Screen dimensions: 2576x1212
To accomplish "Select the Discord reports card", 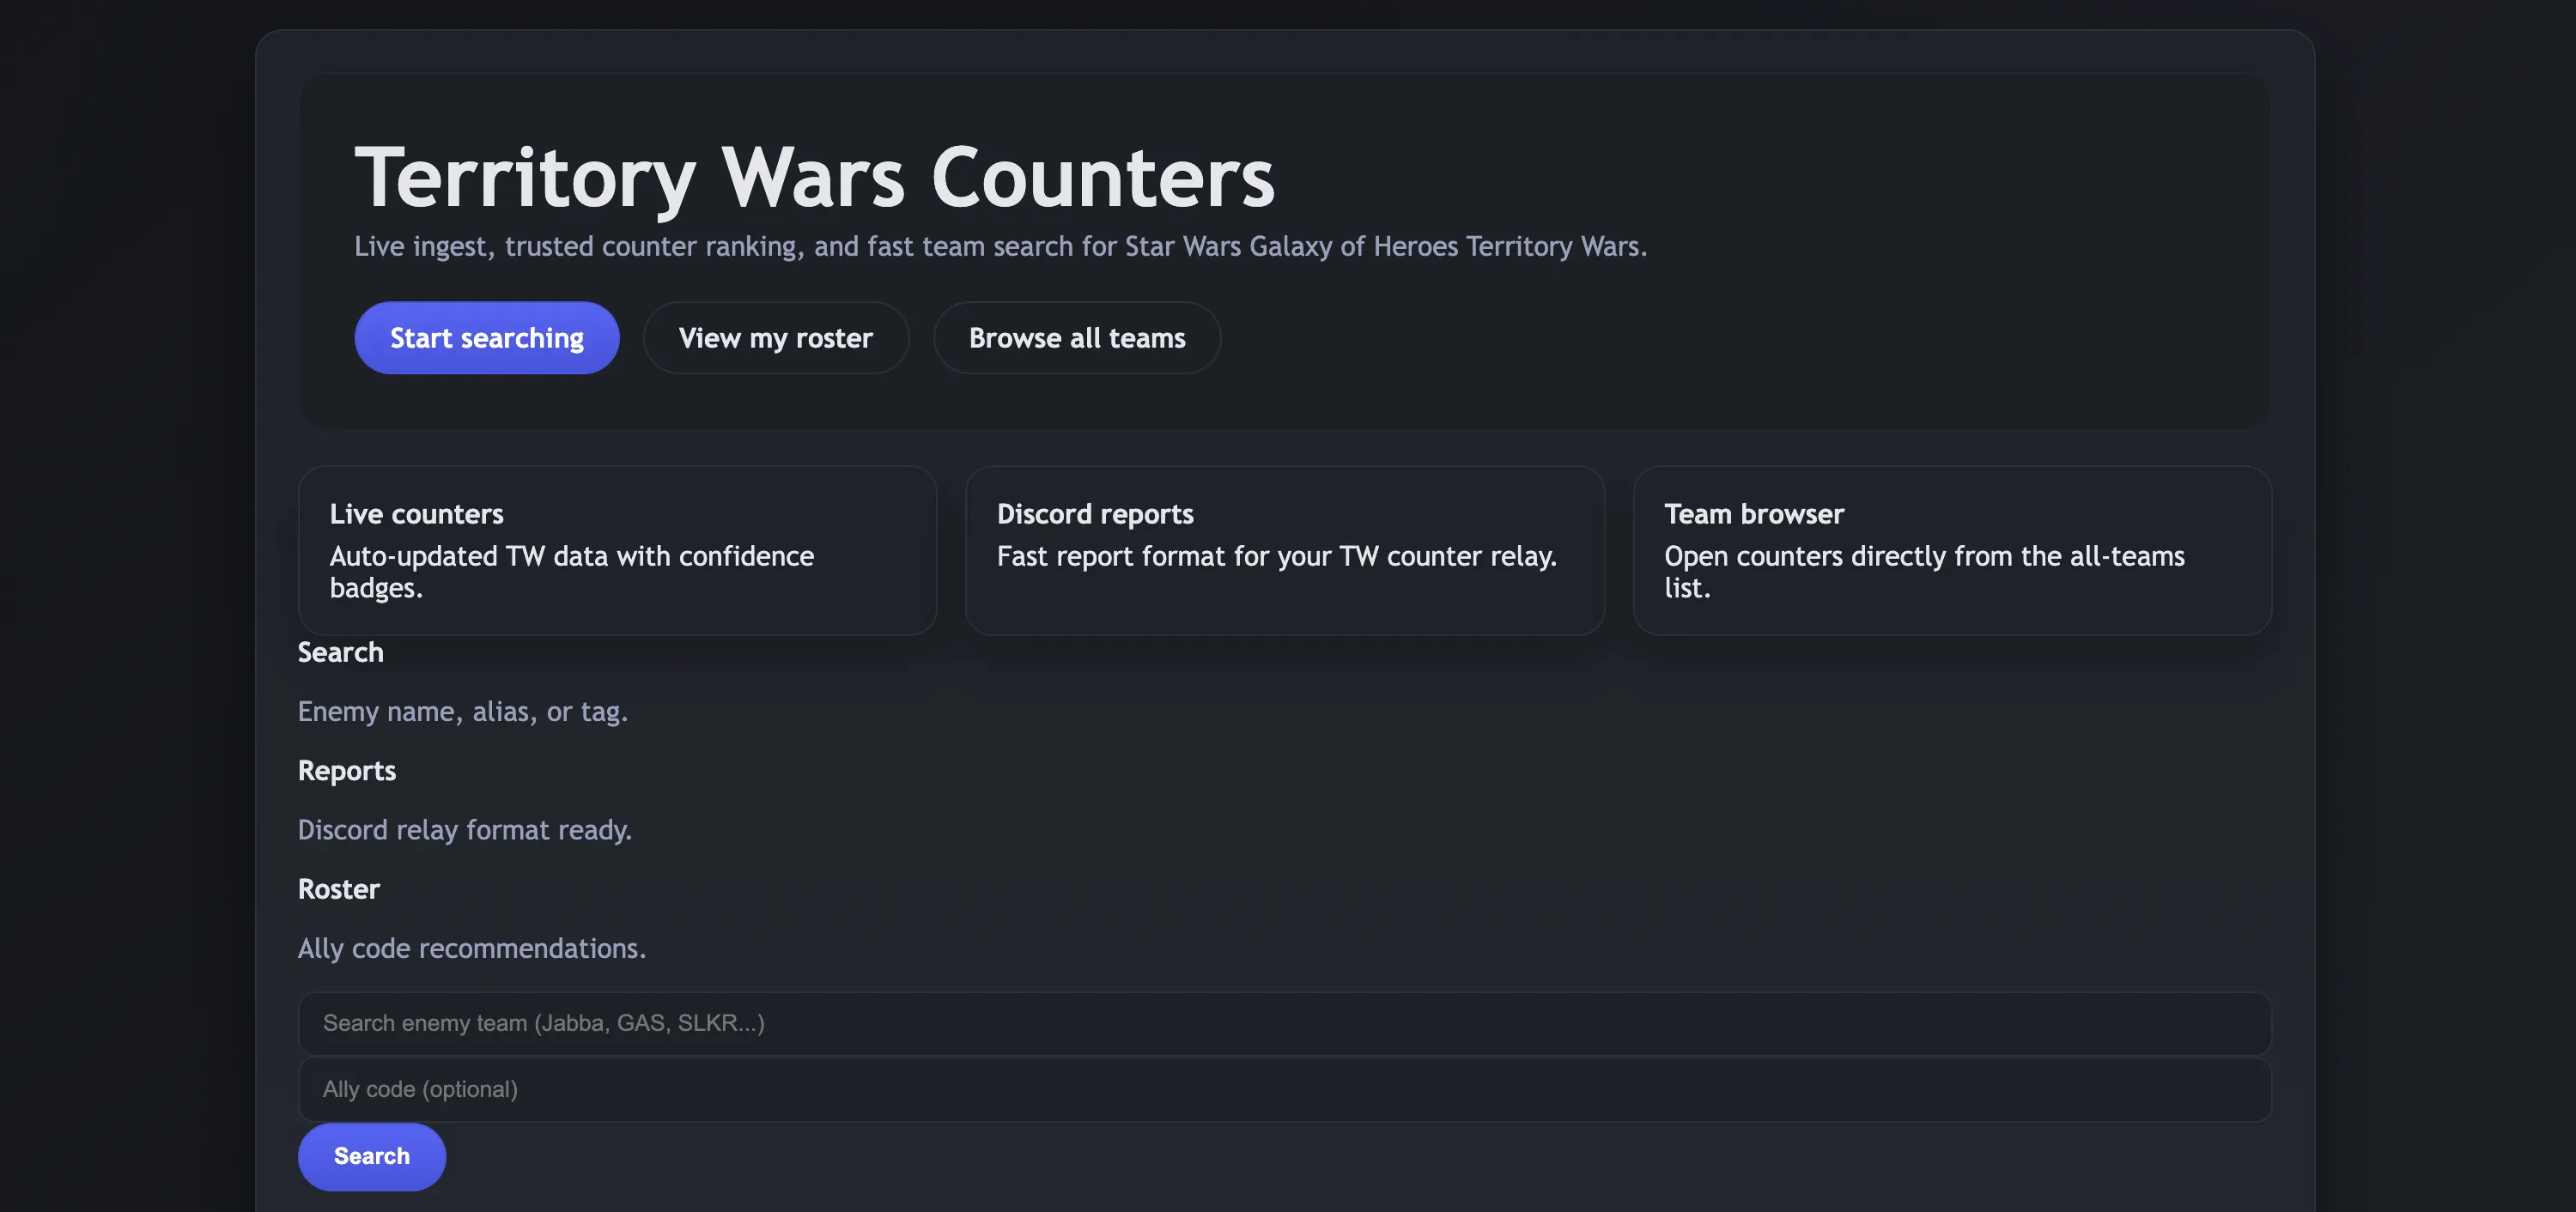I will coord(1284,550).
